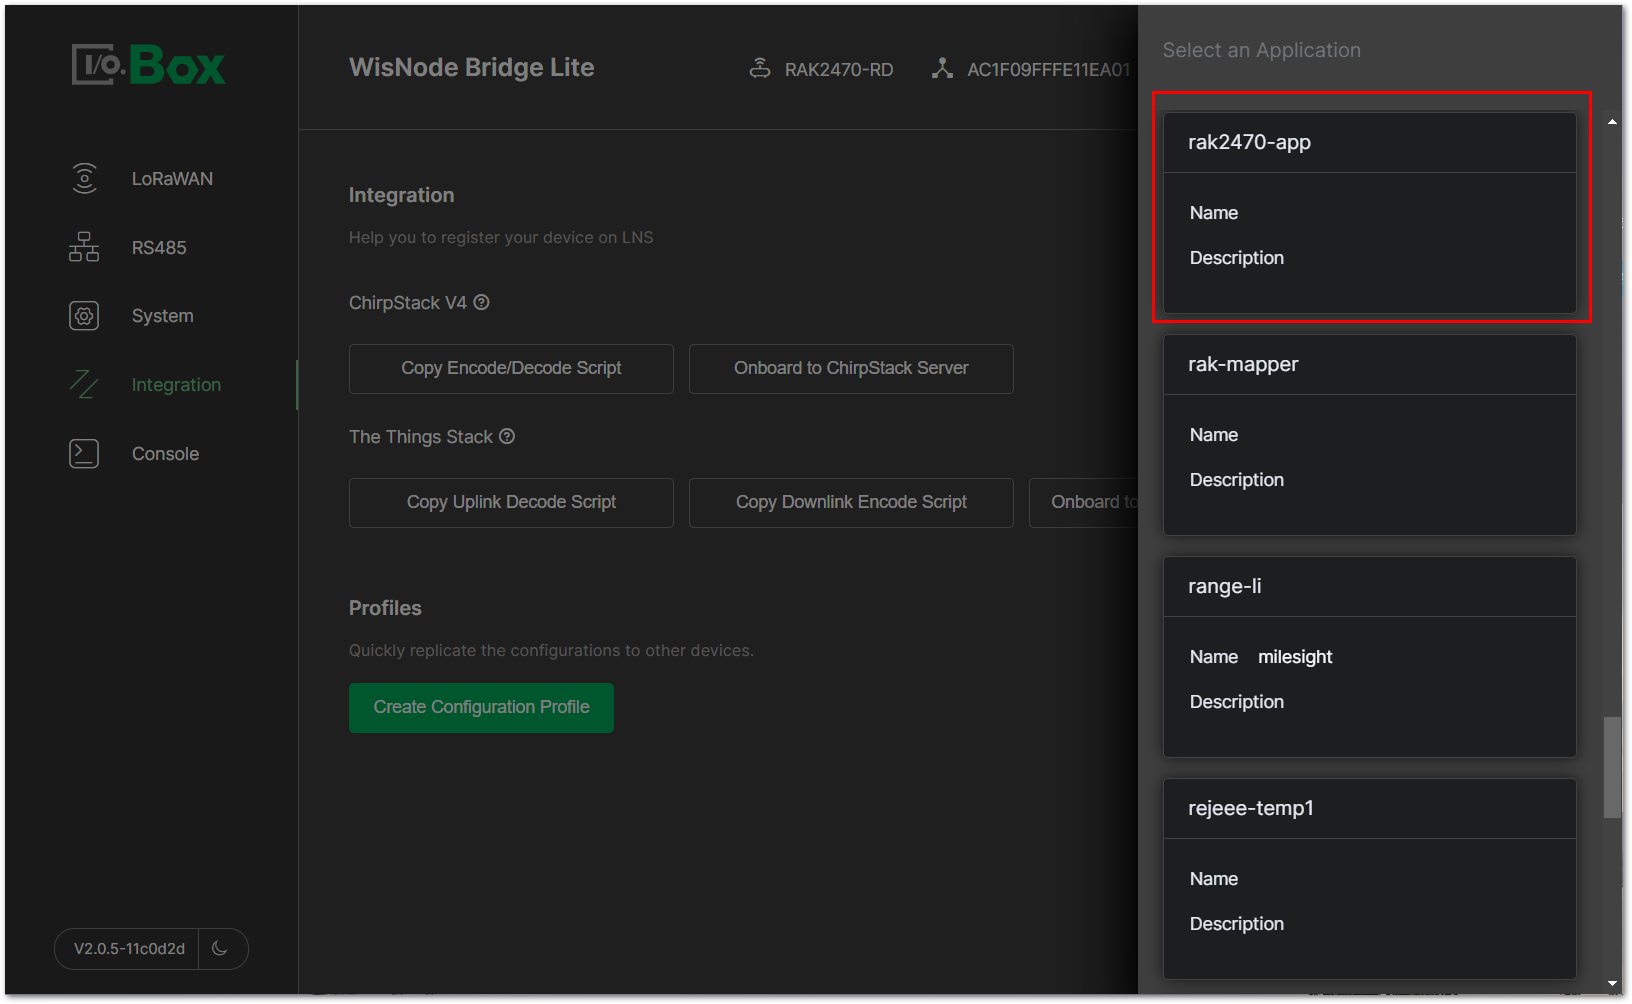The height and width of the screenshot is (1004, 1632).
Task: Click Name label in rejeee-temp1 card
Action: tap(1214, 879)
